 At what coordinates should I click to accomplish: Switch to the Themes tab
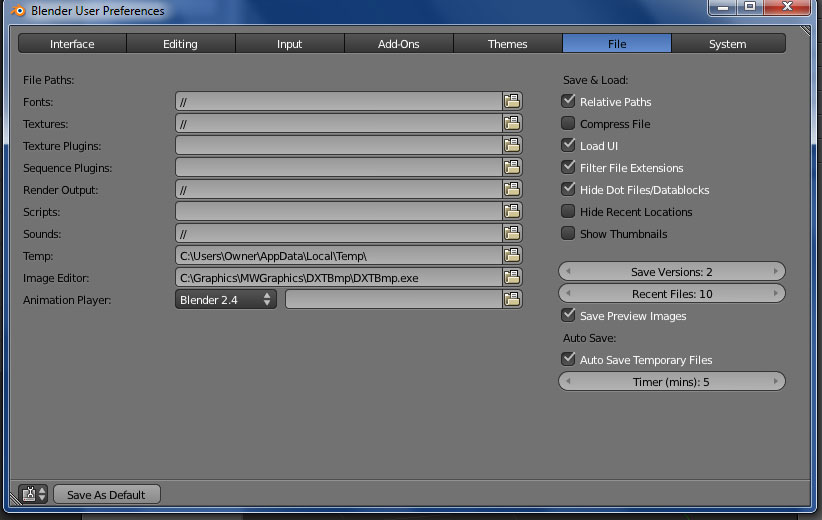(x=507, y=44)
